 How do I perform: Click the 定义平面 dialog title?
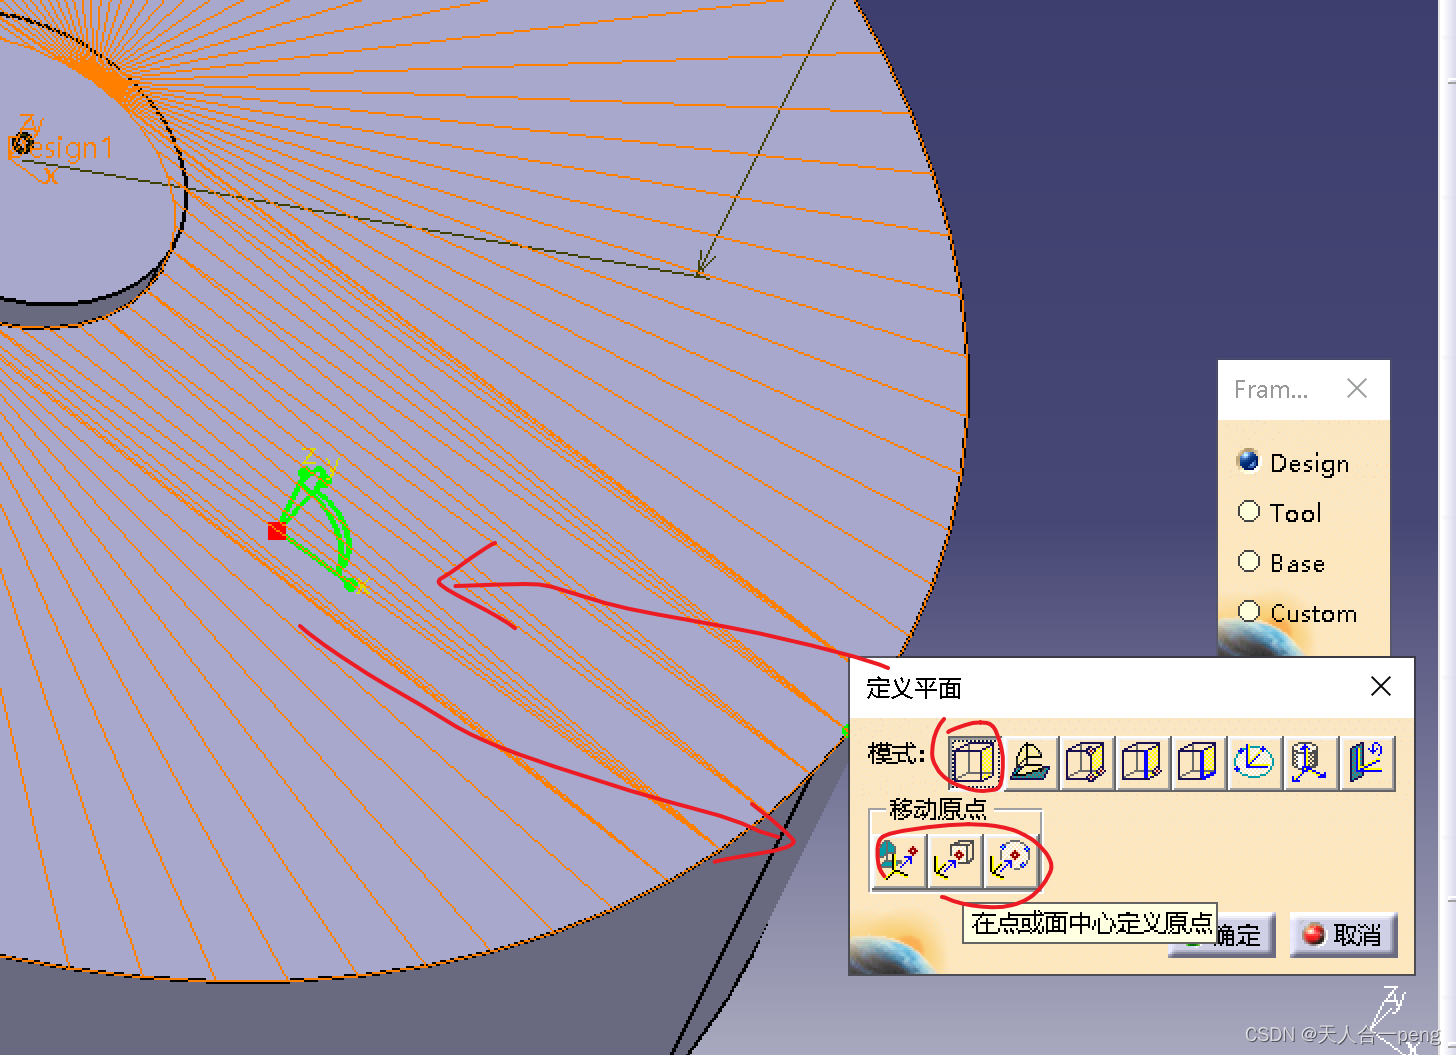914,688
